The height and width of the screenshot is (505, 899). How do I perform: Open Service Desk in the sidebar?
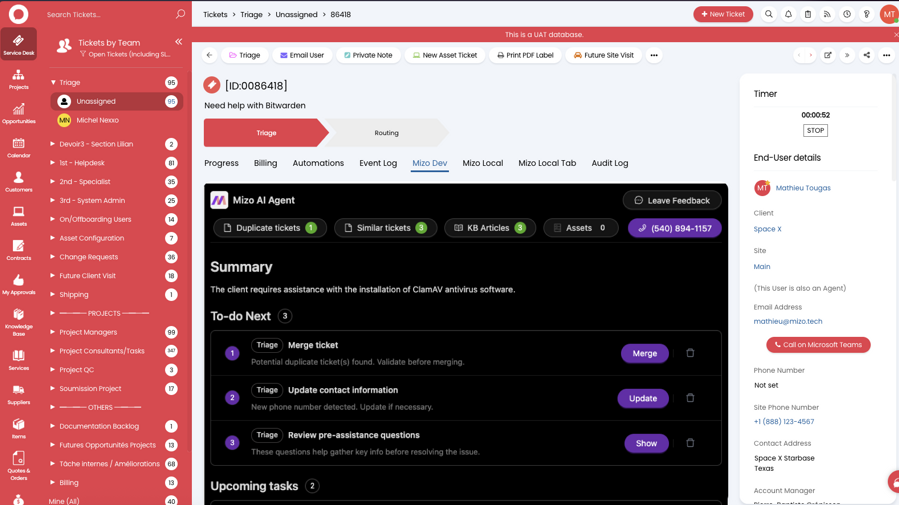(18, 44)
